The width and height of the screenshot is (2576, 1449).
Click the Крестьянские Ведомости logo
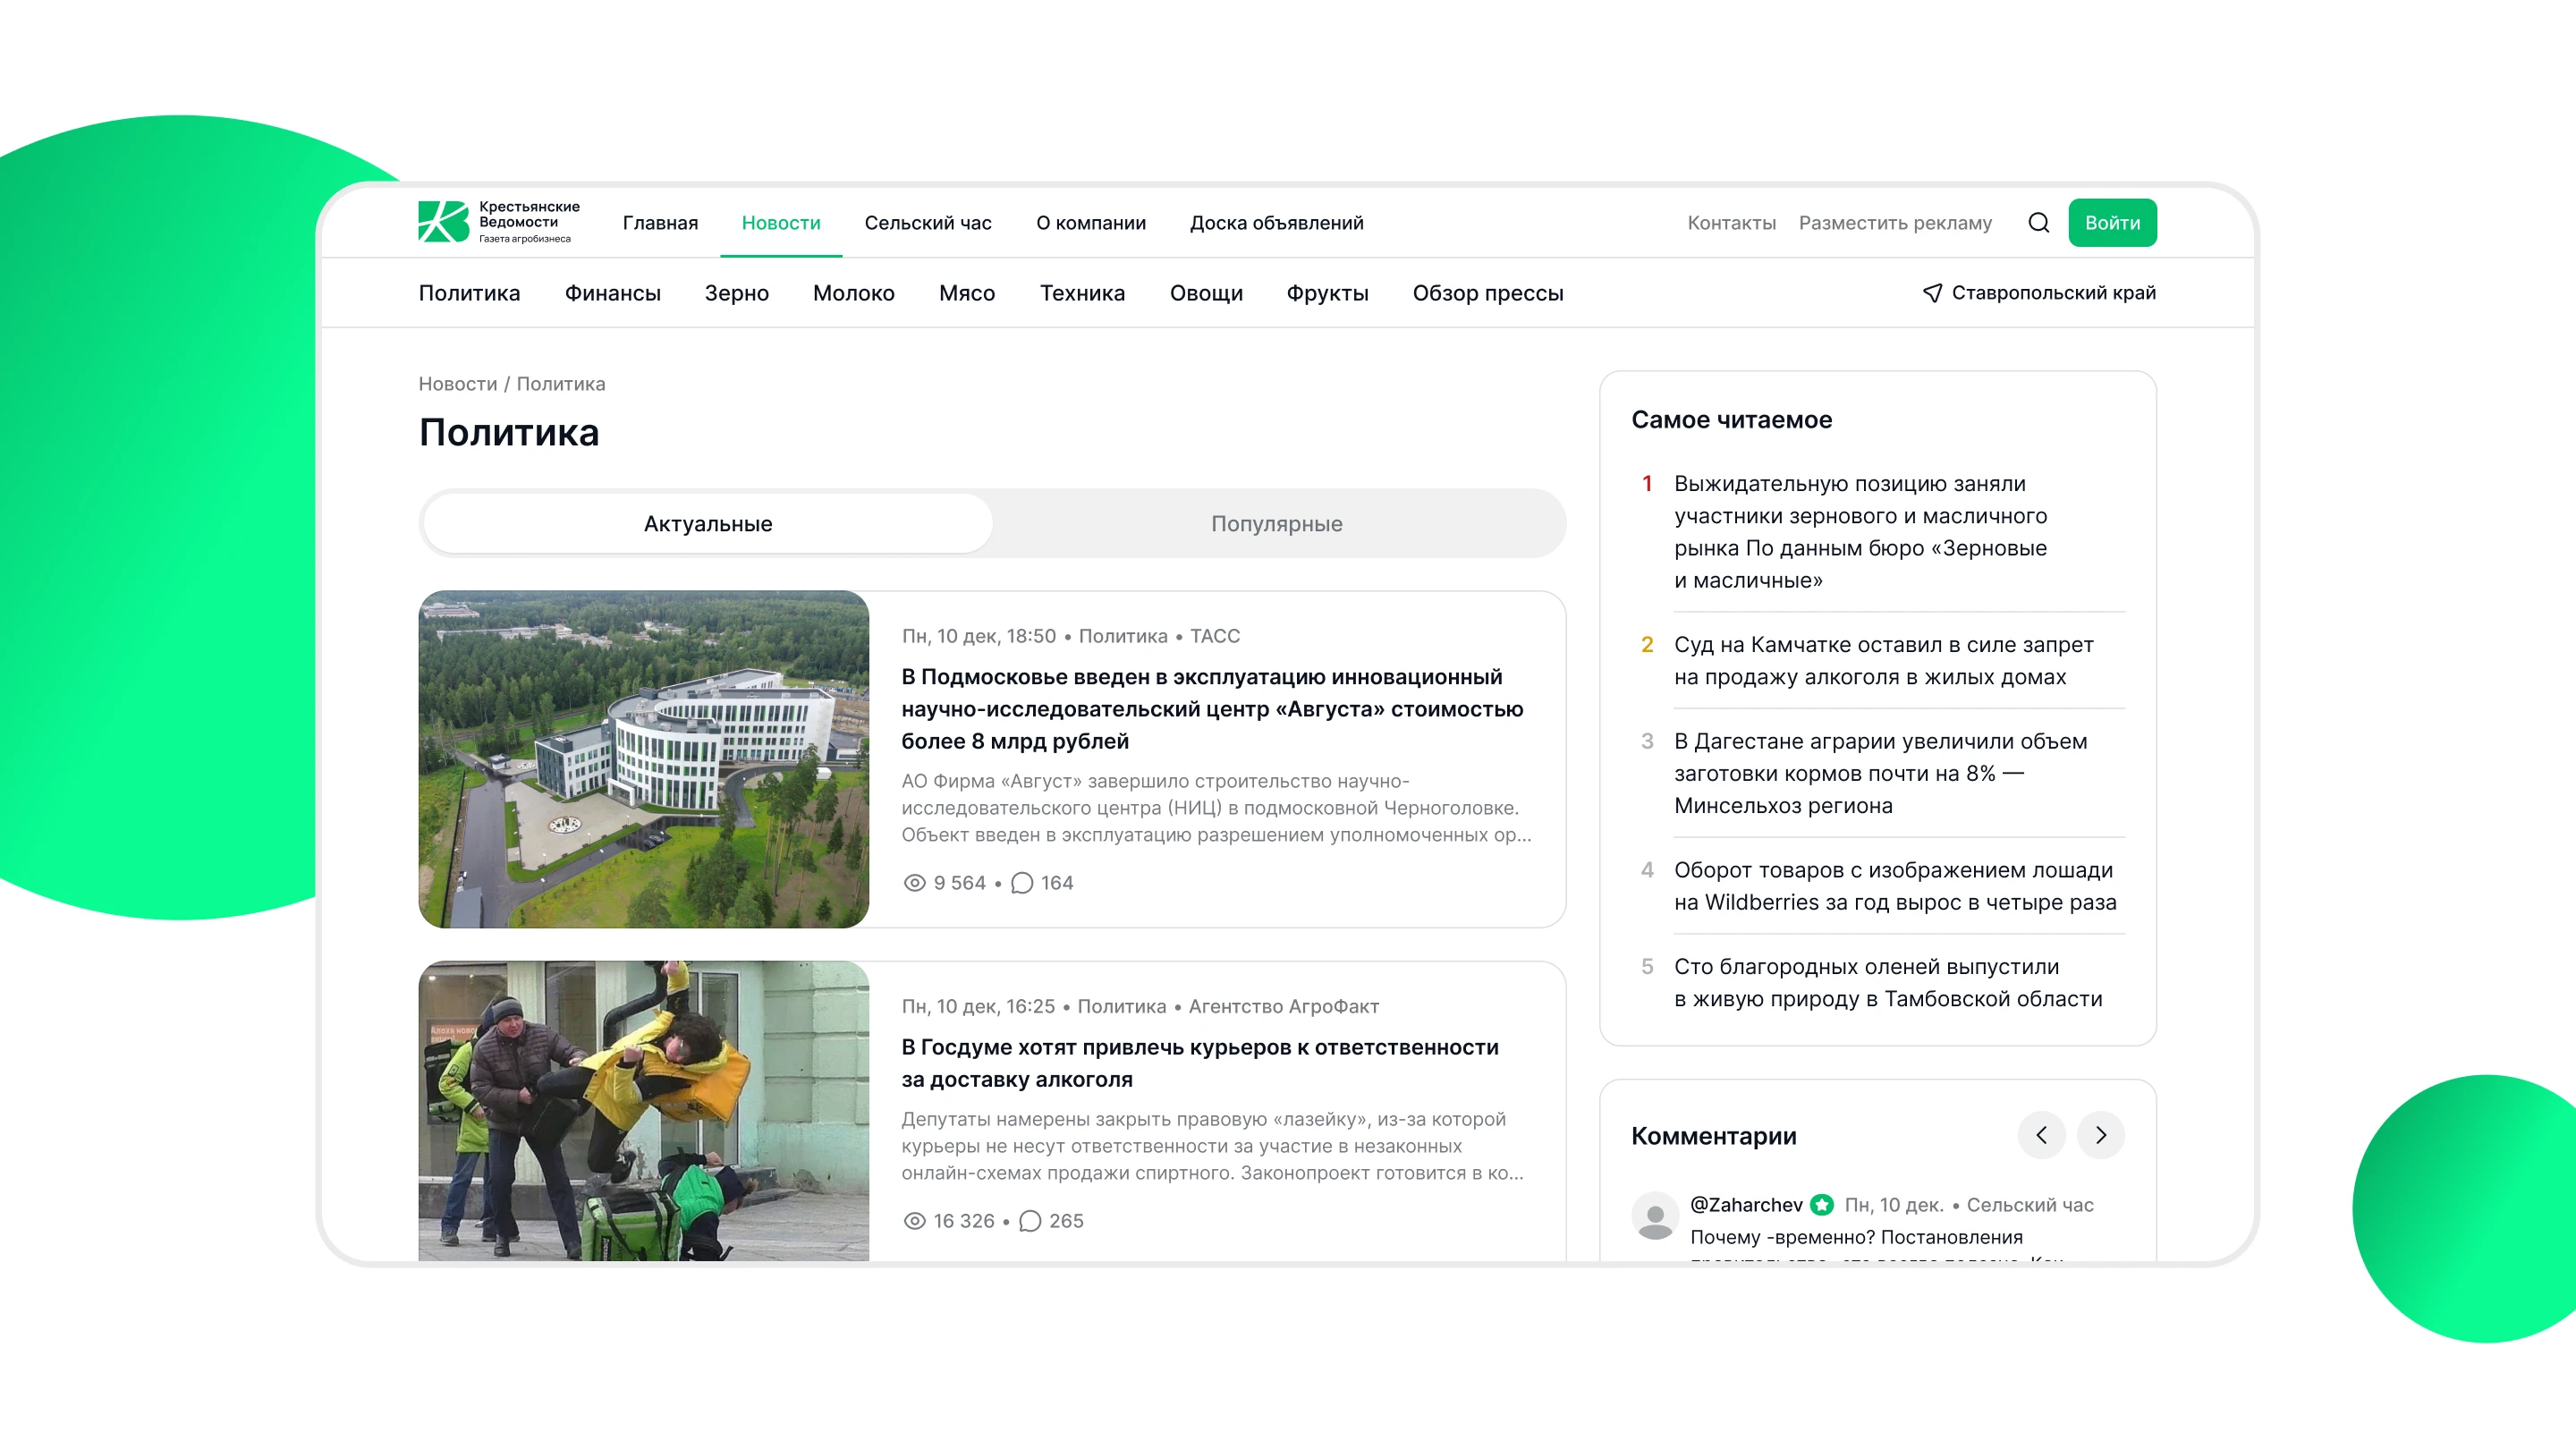point(499,222)
